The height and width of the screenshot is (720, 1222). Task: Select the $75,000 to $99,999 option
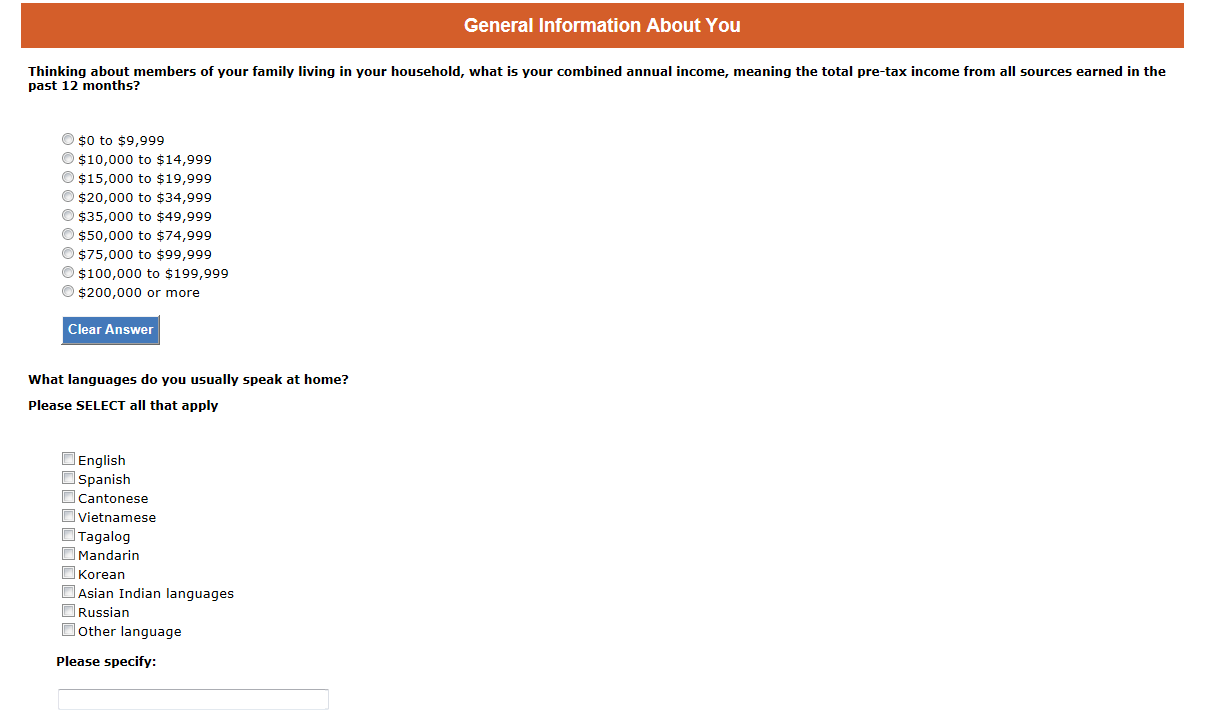pyautogui.click(x=68, y=254)
